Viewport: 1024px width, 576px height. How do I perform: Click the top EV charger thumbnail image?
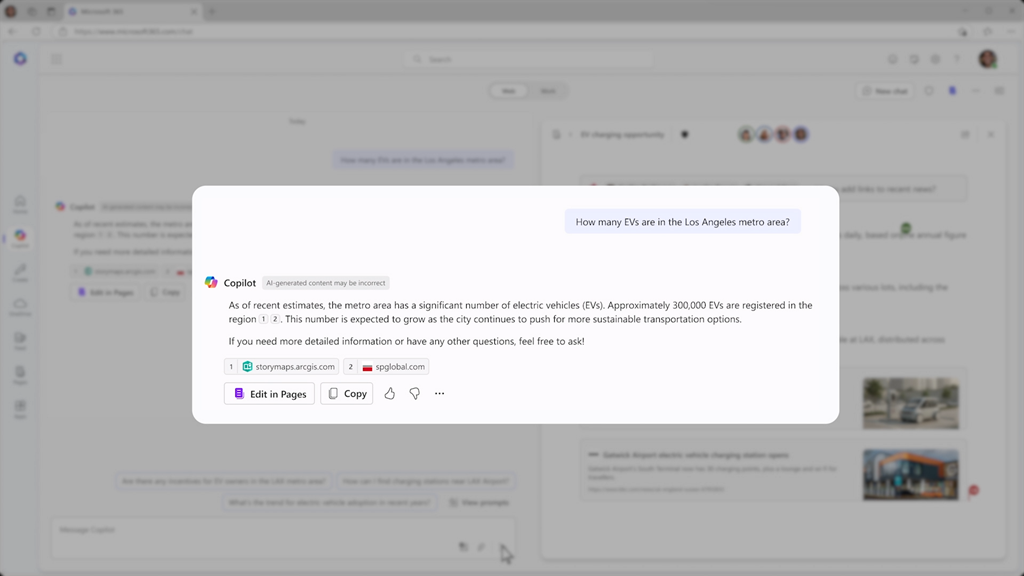(910, 403)
